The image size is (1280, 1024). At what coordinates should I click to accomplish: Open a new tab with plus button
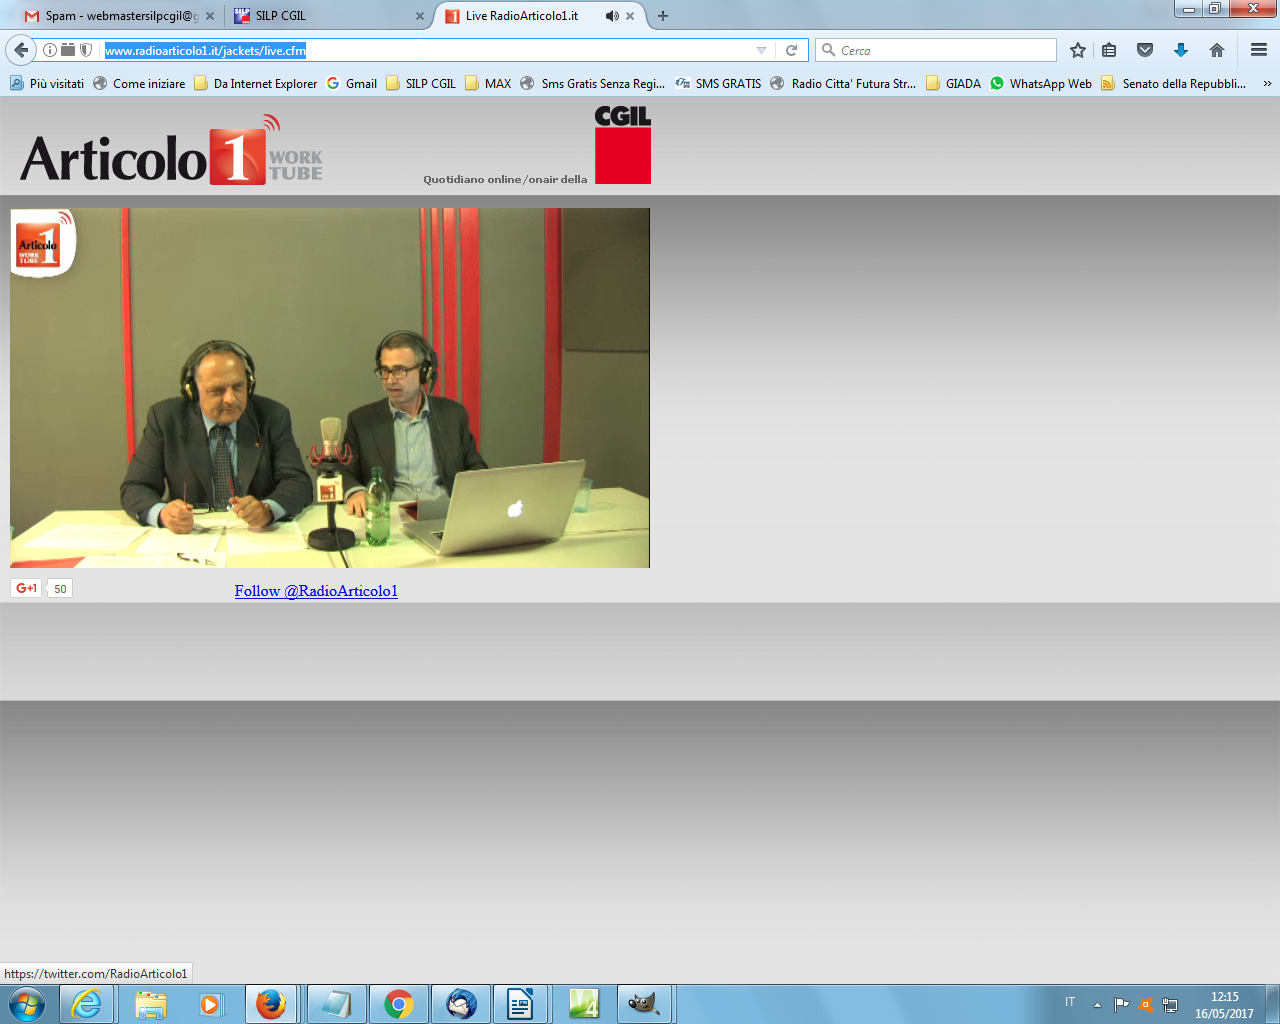pyautogui.click(x=662, y=16)
